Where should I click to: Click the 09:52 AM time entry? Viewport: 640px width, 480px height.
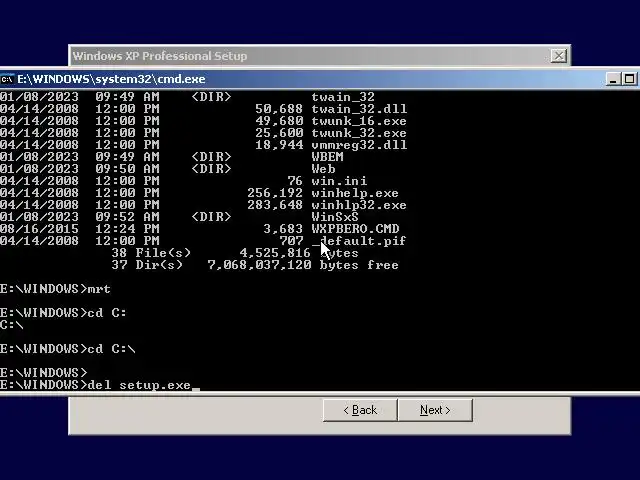pos(127,217)
